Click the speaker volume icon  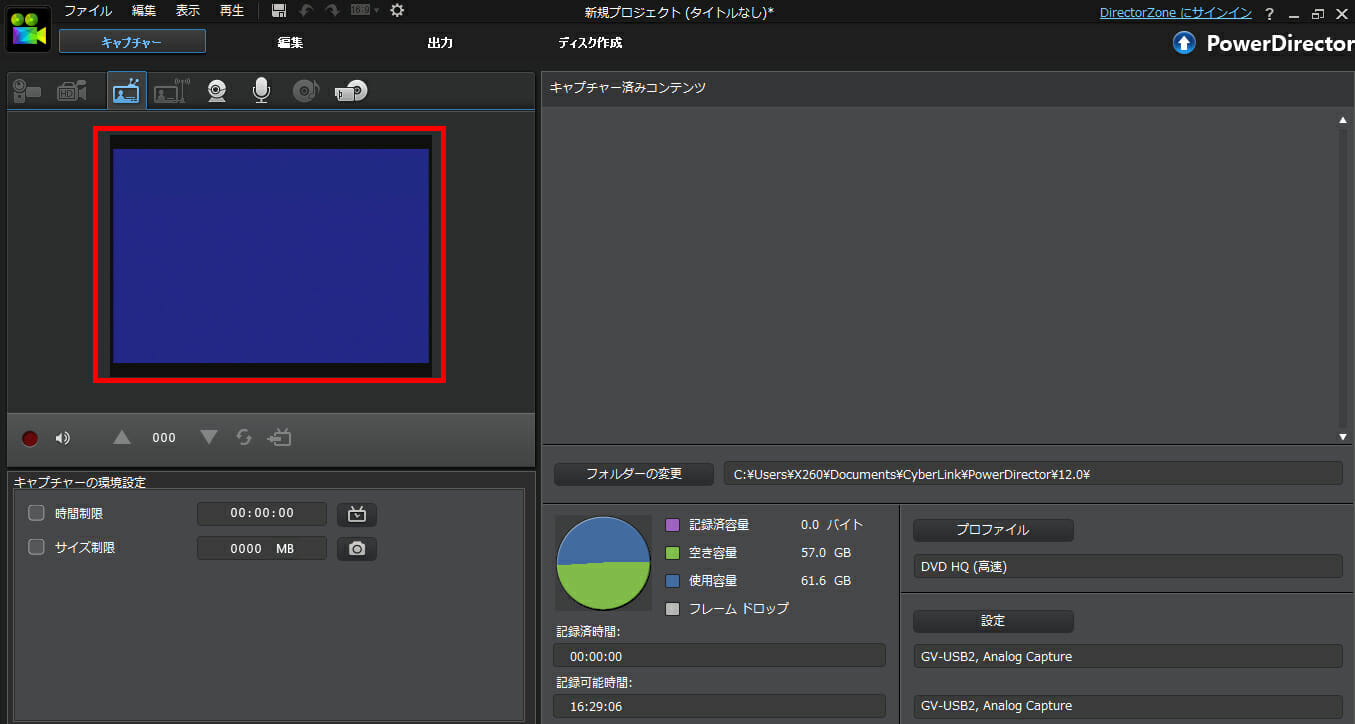(63, 438)
